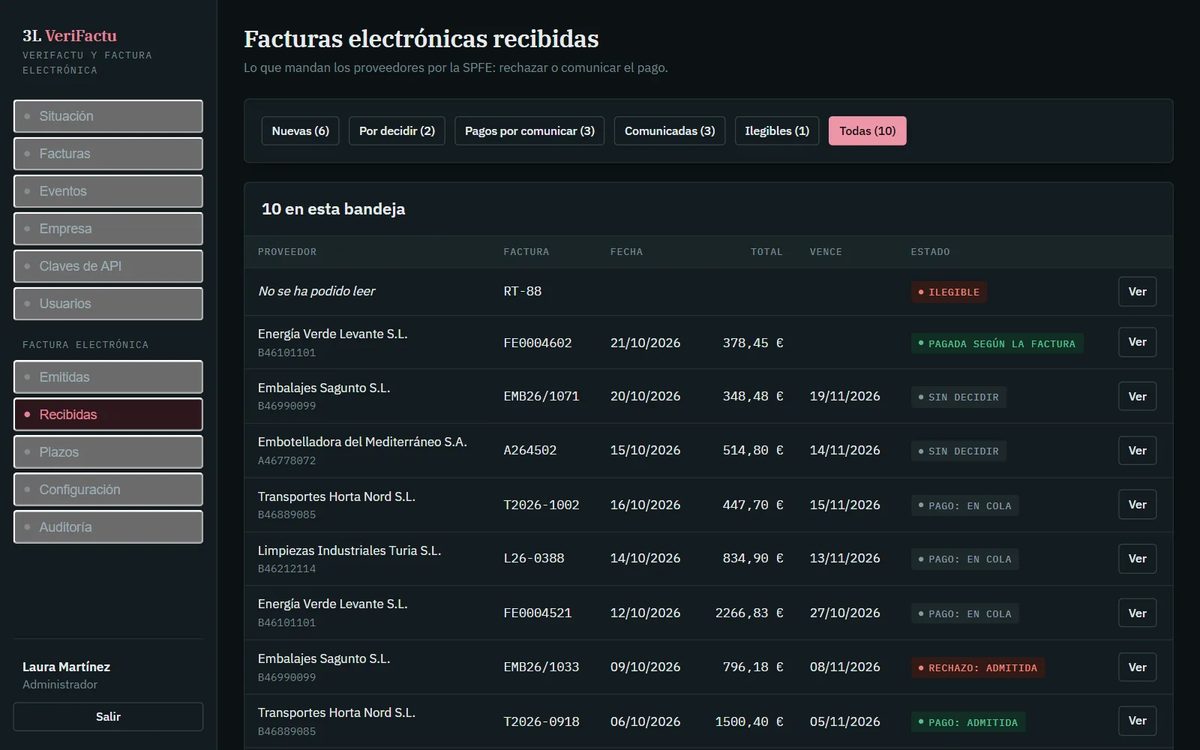Go to Facturas section
The width and height of the screenshot is (1200, 750).
pos(108,154)
